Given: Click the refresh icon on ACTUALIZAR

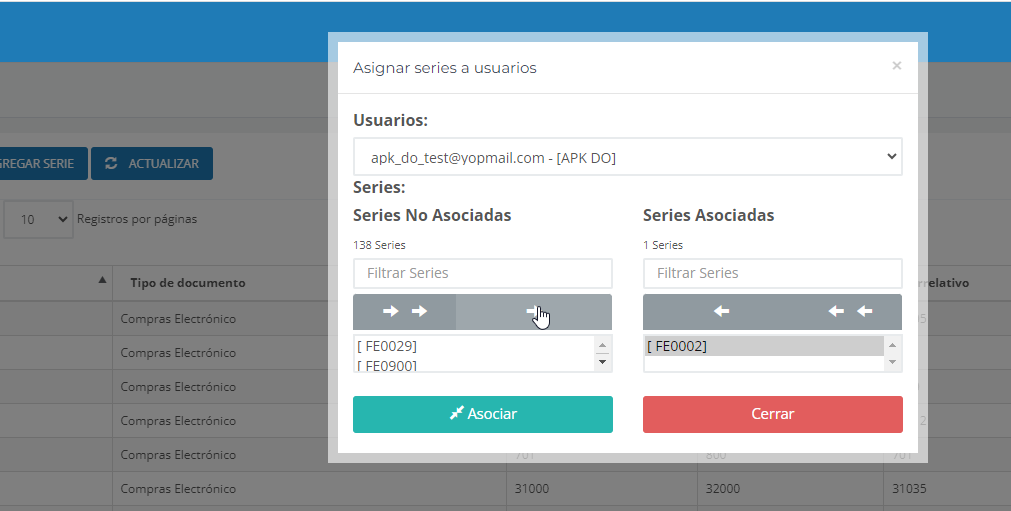Looking at the screenshot, I should point(111,164).
